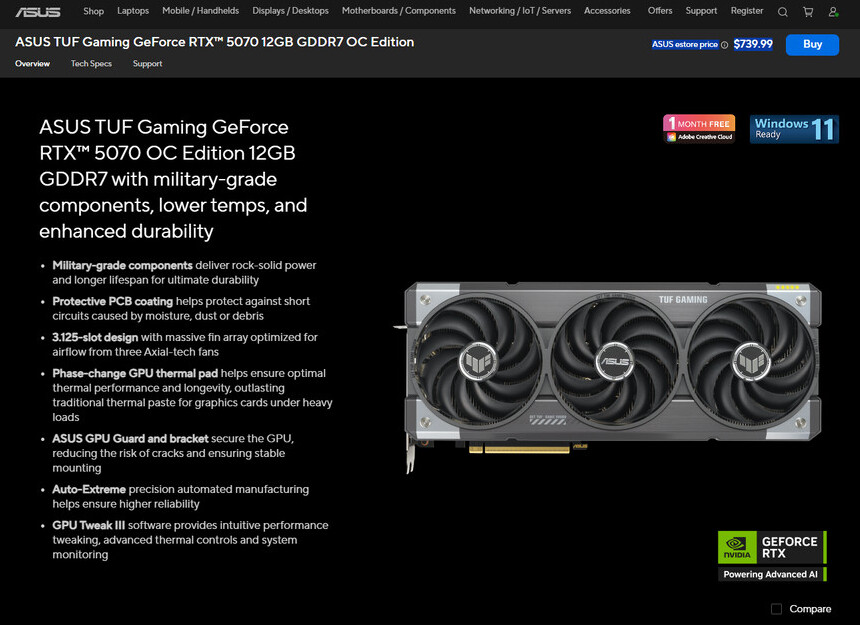Click the ASUS logo in the header

pyautogui.click(x=38, y=12)
